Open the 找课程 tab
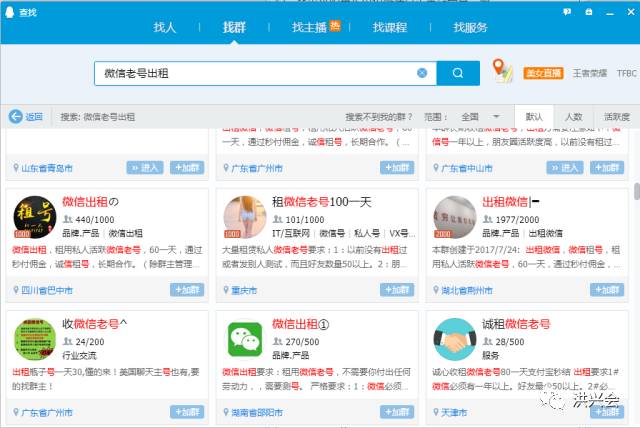 coord(389,27)
